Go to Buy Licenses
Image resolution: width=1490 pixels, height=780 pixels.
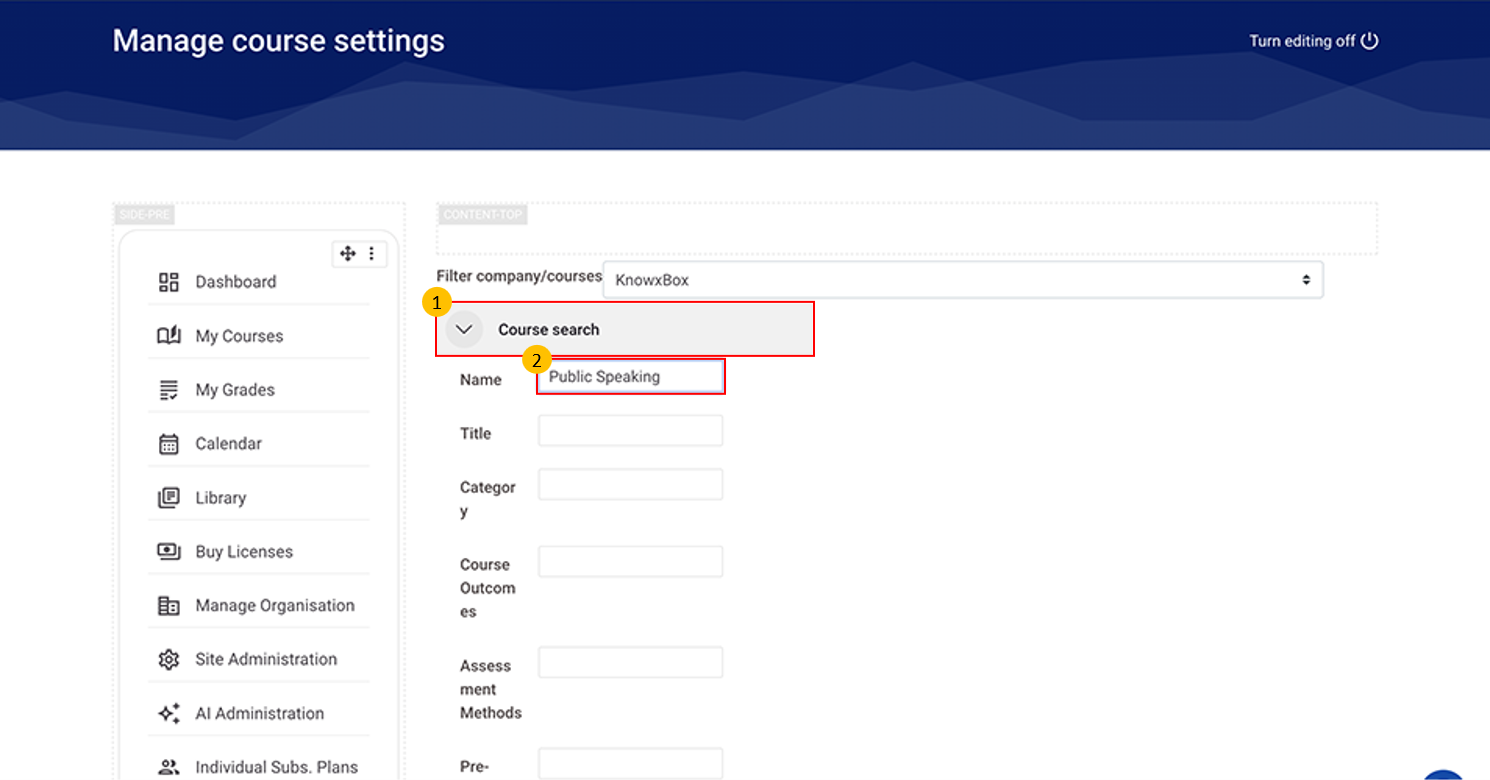click(244, 552)
